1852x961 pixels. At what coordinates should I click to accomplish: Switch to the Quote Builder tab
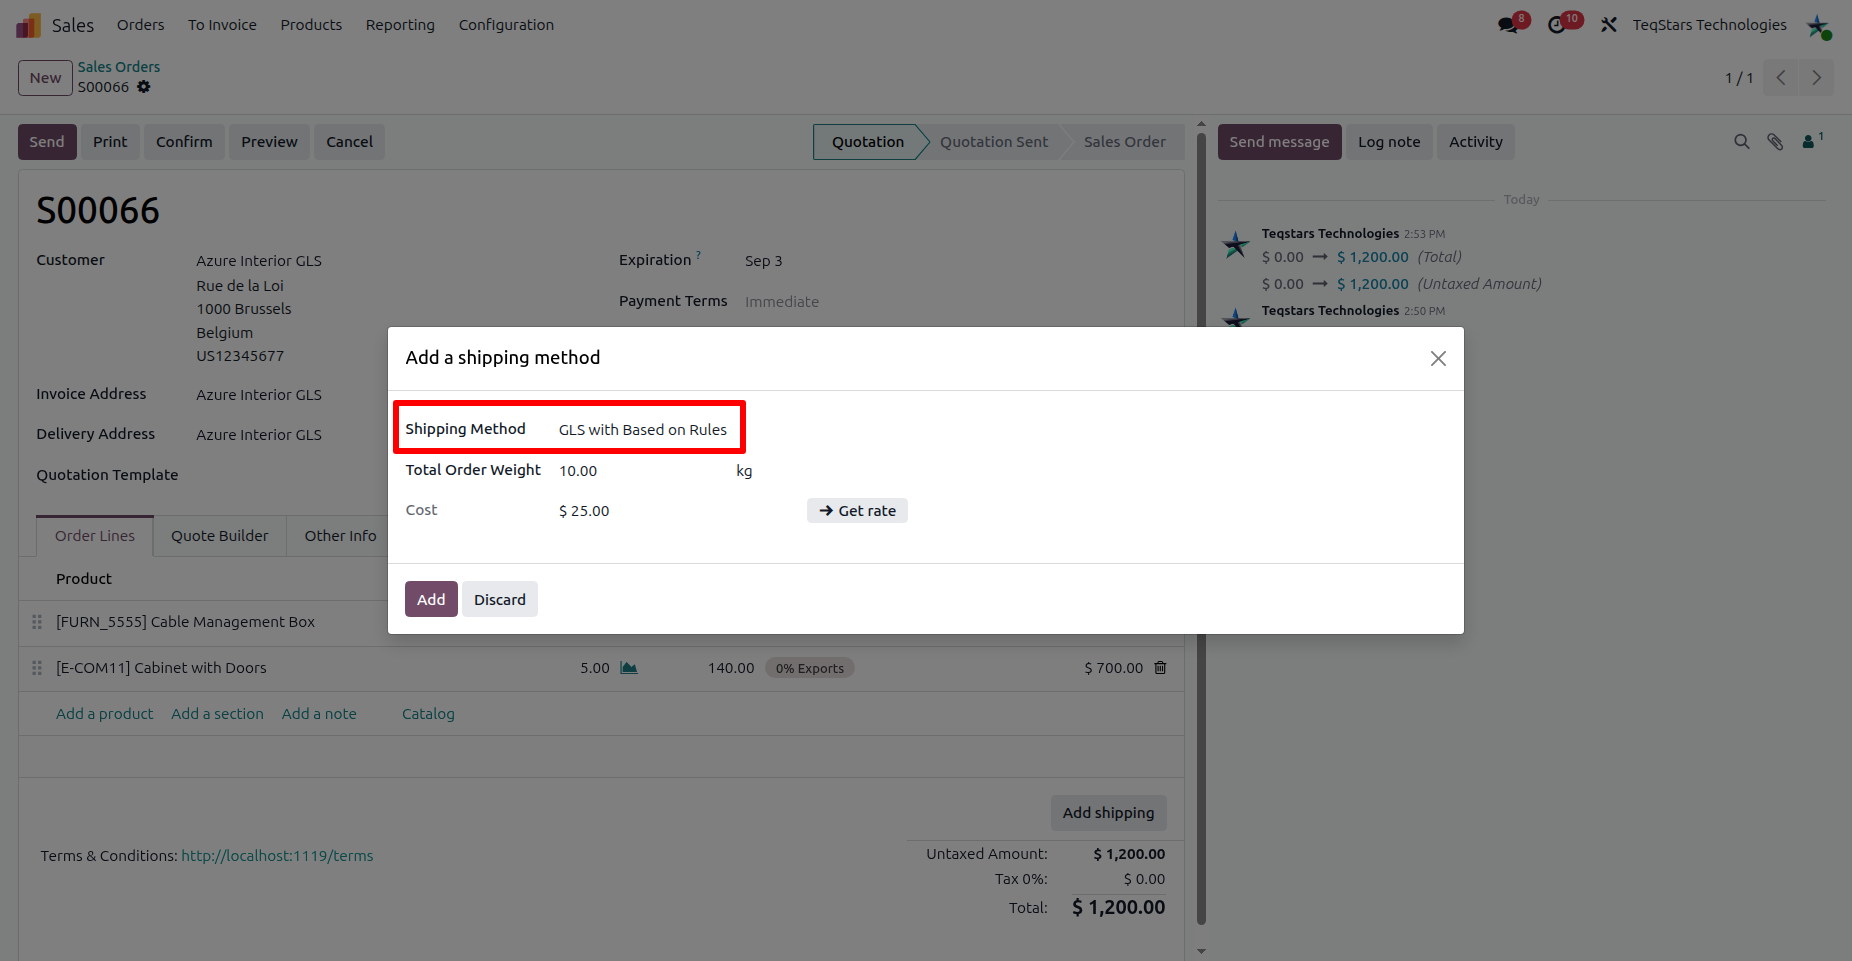click(x=220, y=536)
